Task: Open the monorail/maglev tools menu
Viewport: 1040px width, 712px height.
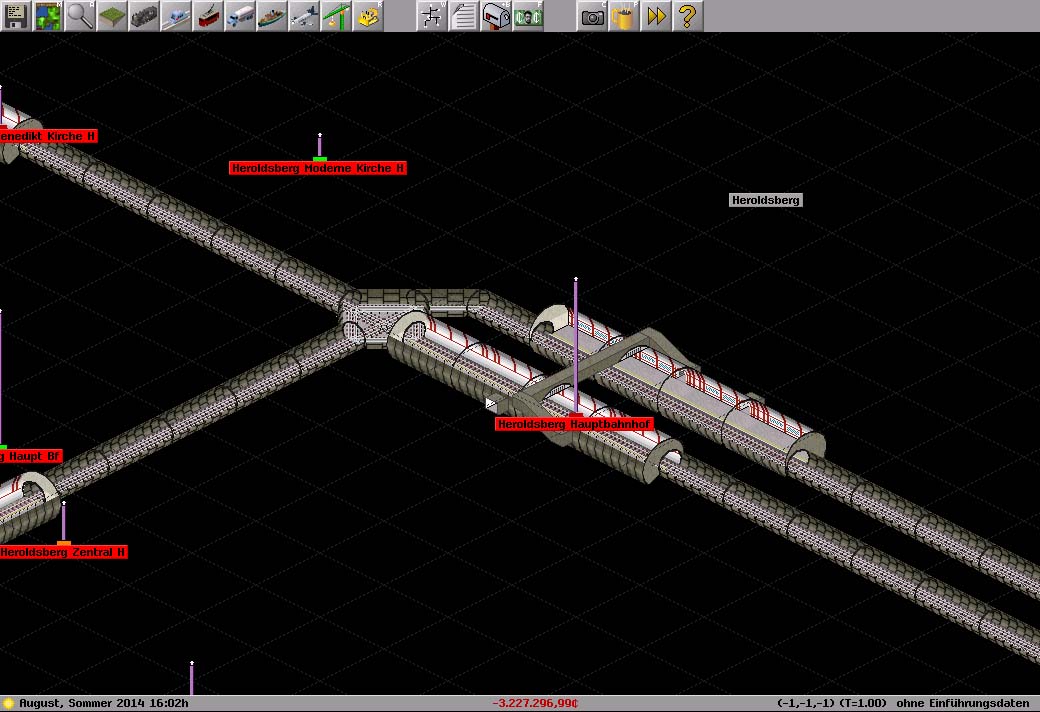Action: tap(176, 16)
